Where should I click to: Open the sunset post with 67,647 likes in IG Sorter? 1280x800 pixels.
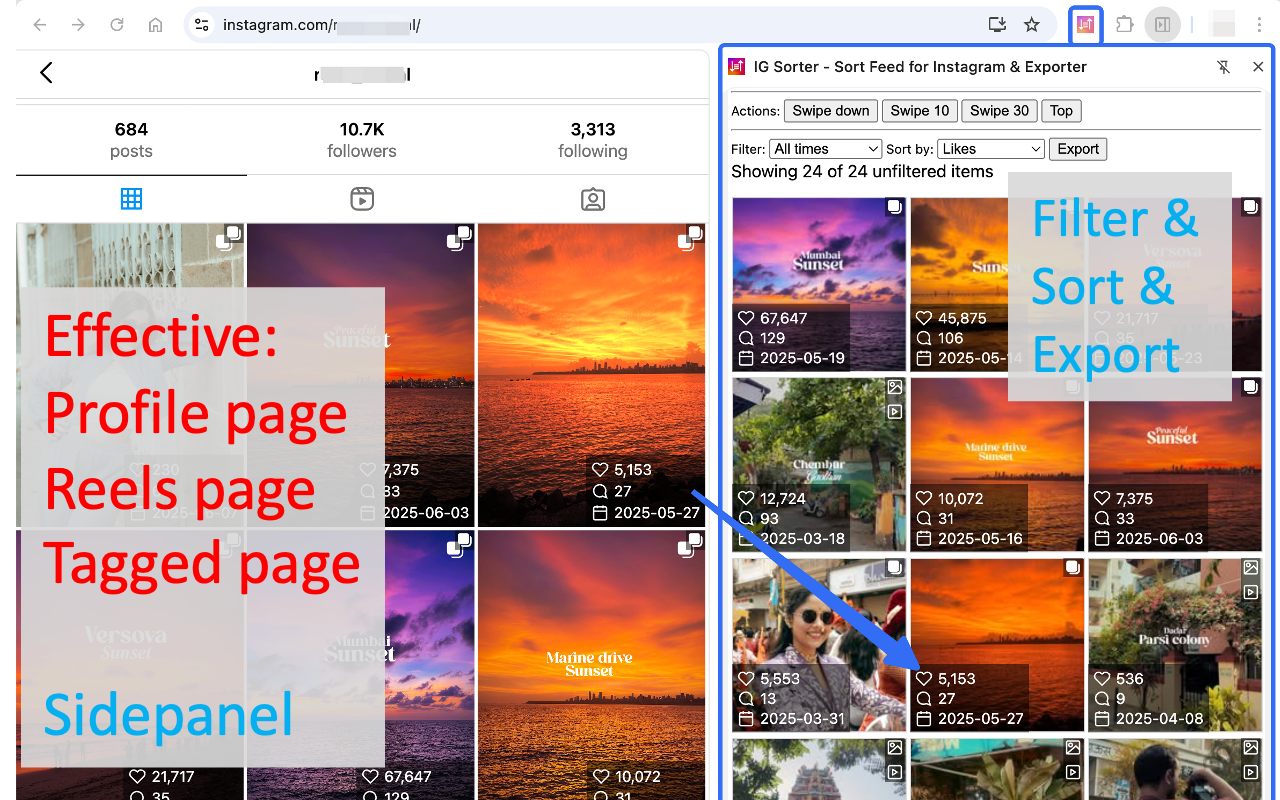[818, 265]
